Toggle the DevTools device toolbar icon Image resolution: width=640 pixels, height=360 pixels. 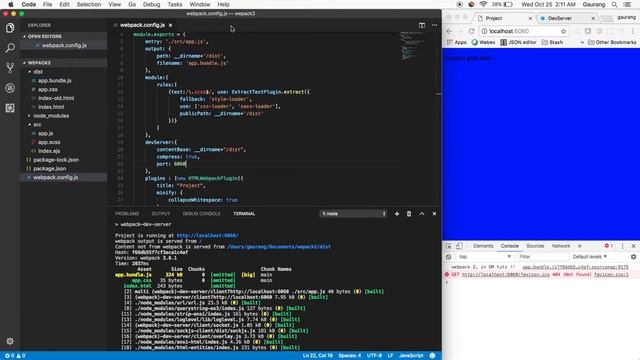[x=459, y=246]
